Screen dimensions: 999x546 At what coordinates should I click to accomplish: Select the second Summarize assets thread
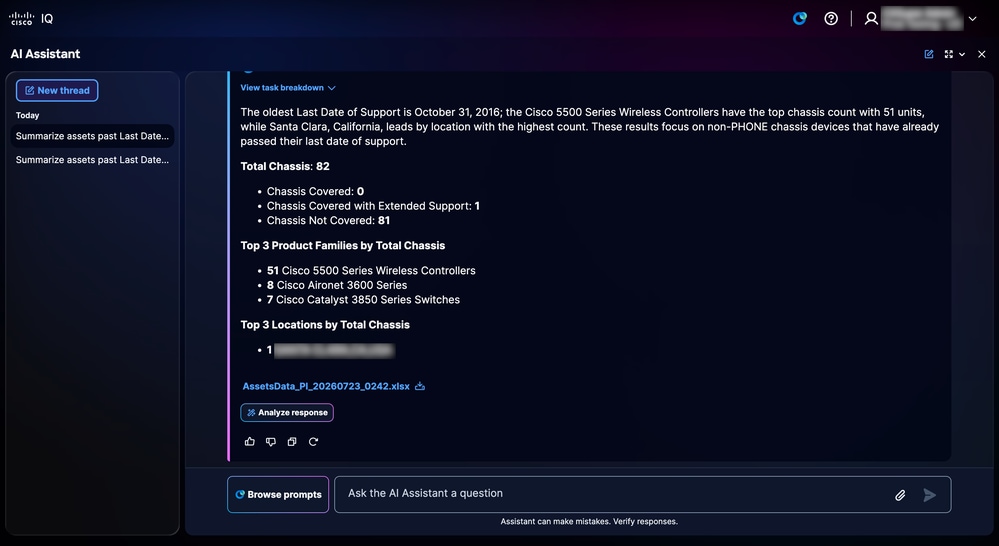click(92, 160)
